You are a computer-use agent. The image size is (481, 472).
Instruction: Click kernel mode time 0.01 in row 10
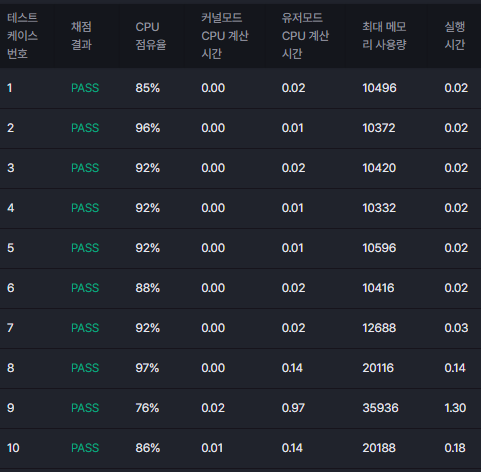coord(212,448)
